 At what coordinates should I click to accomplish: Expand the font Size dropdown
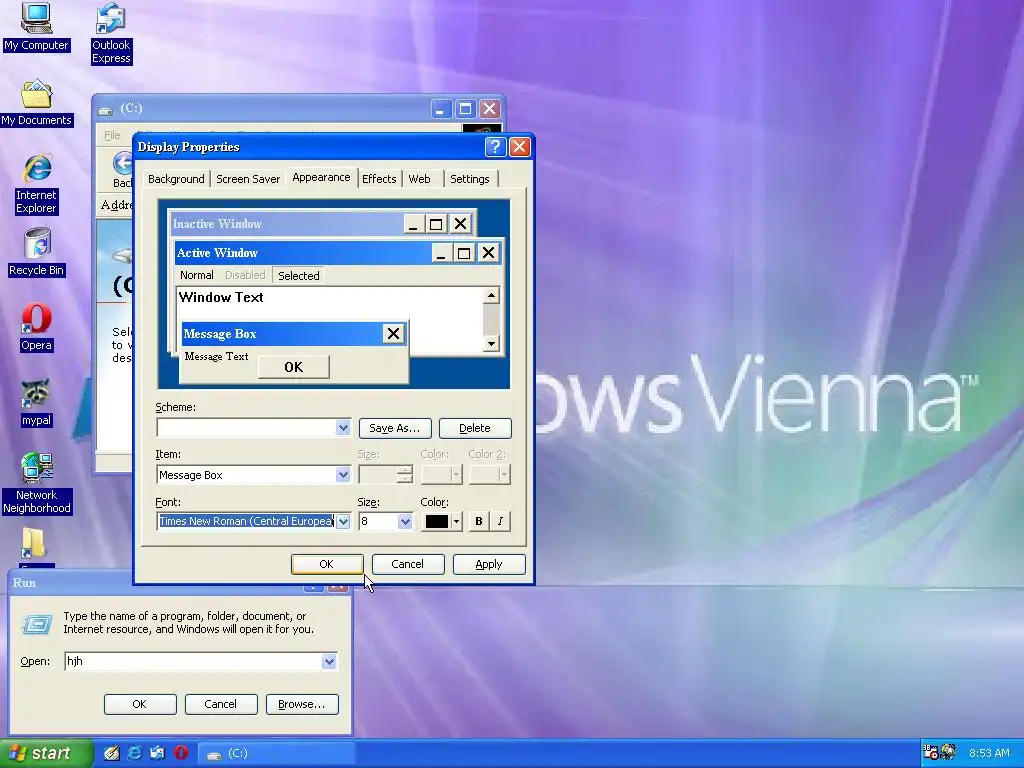tap(405, 521)
